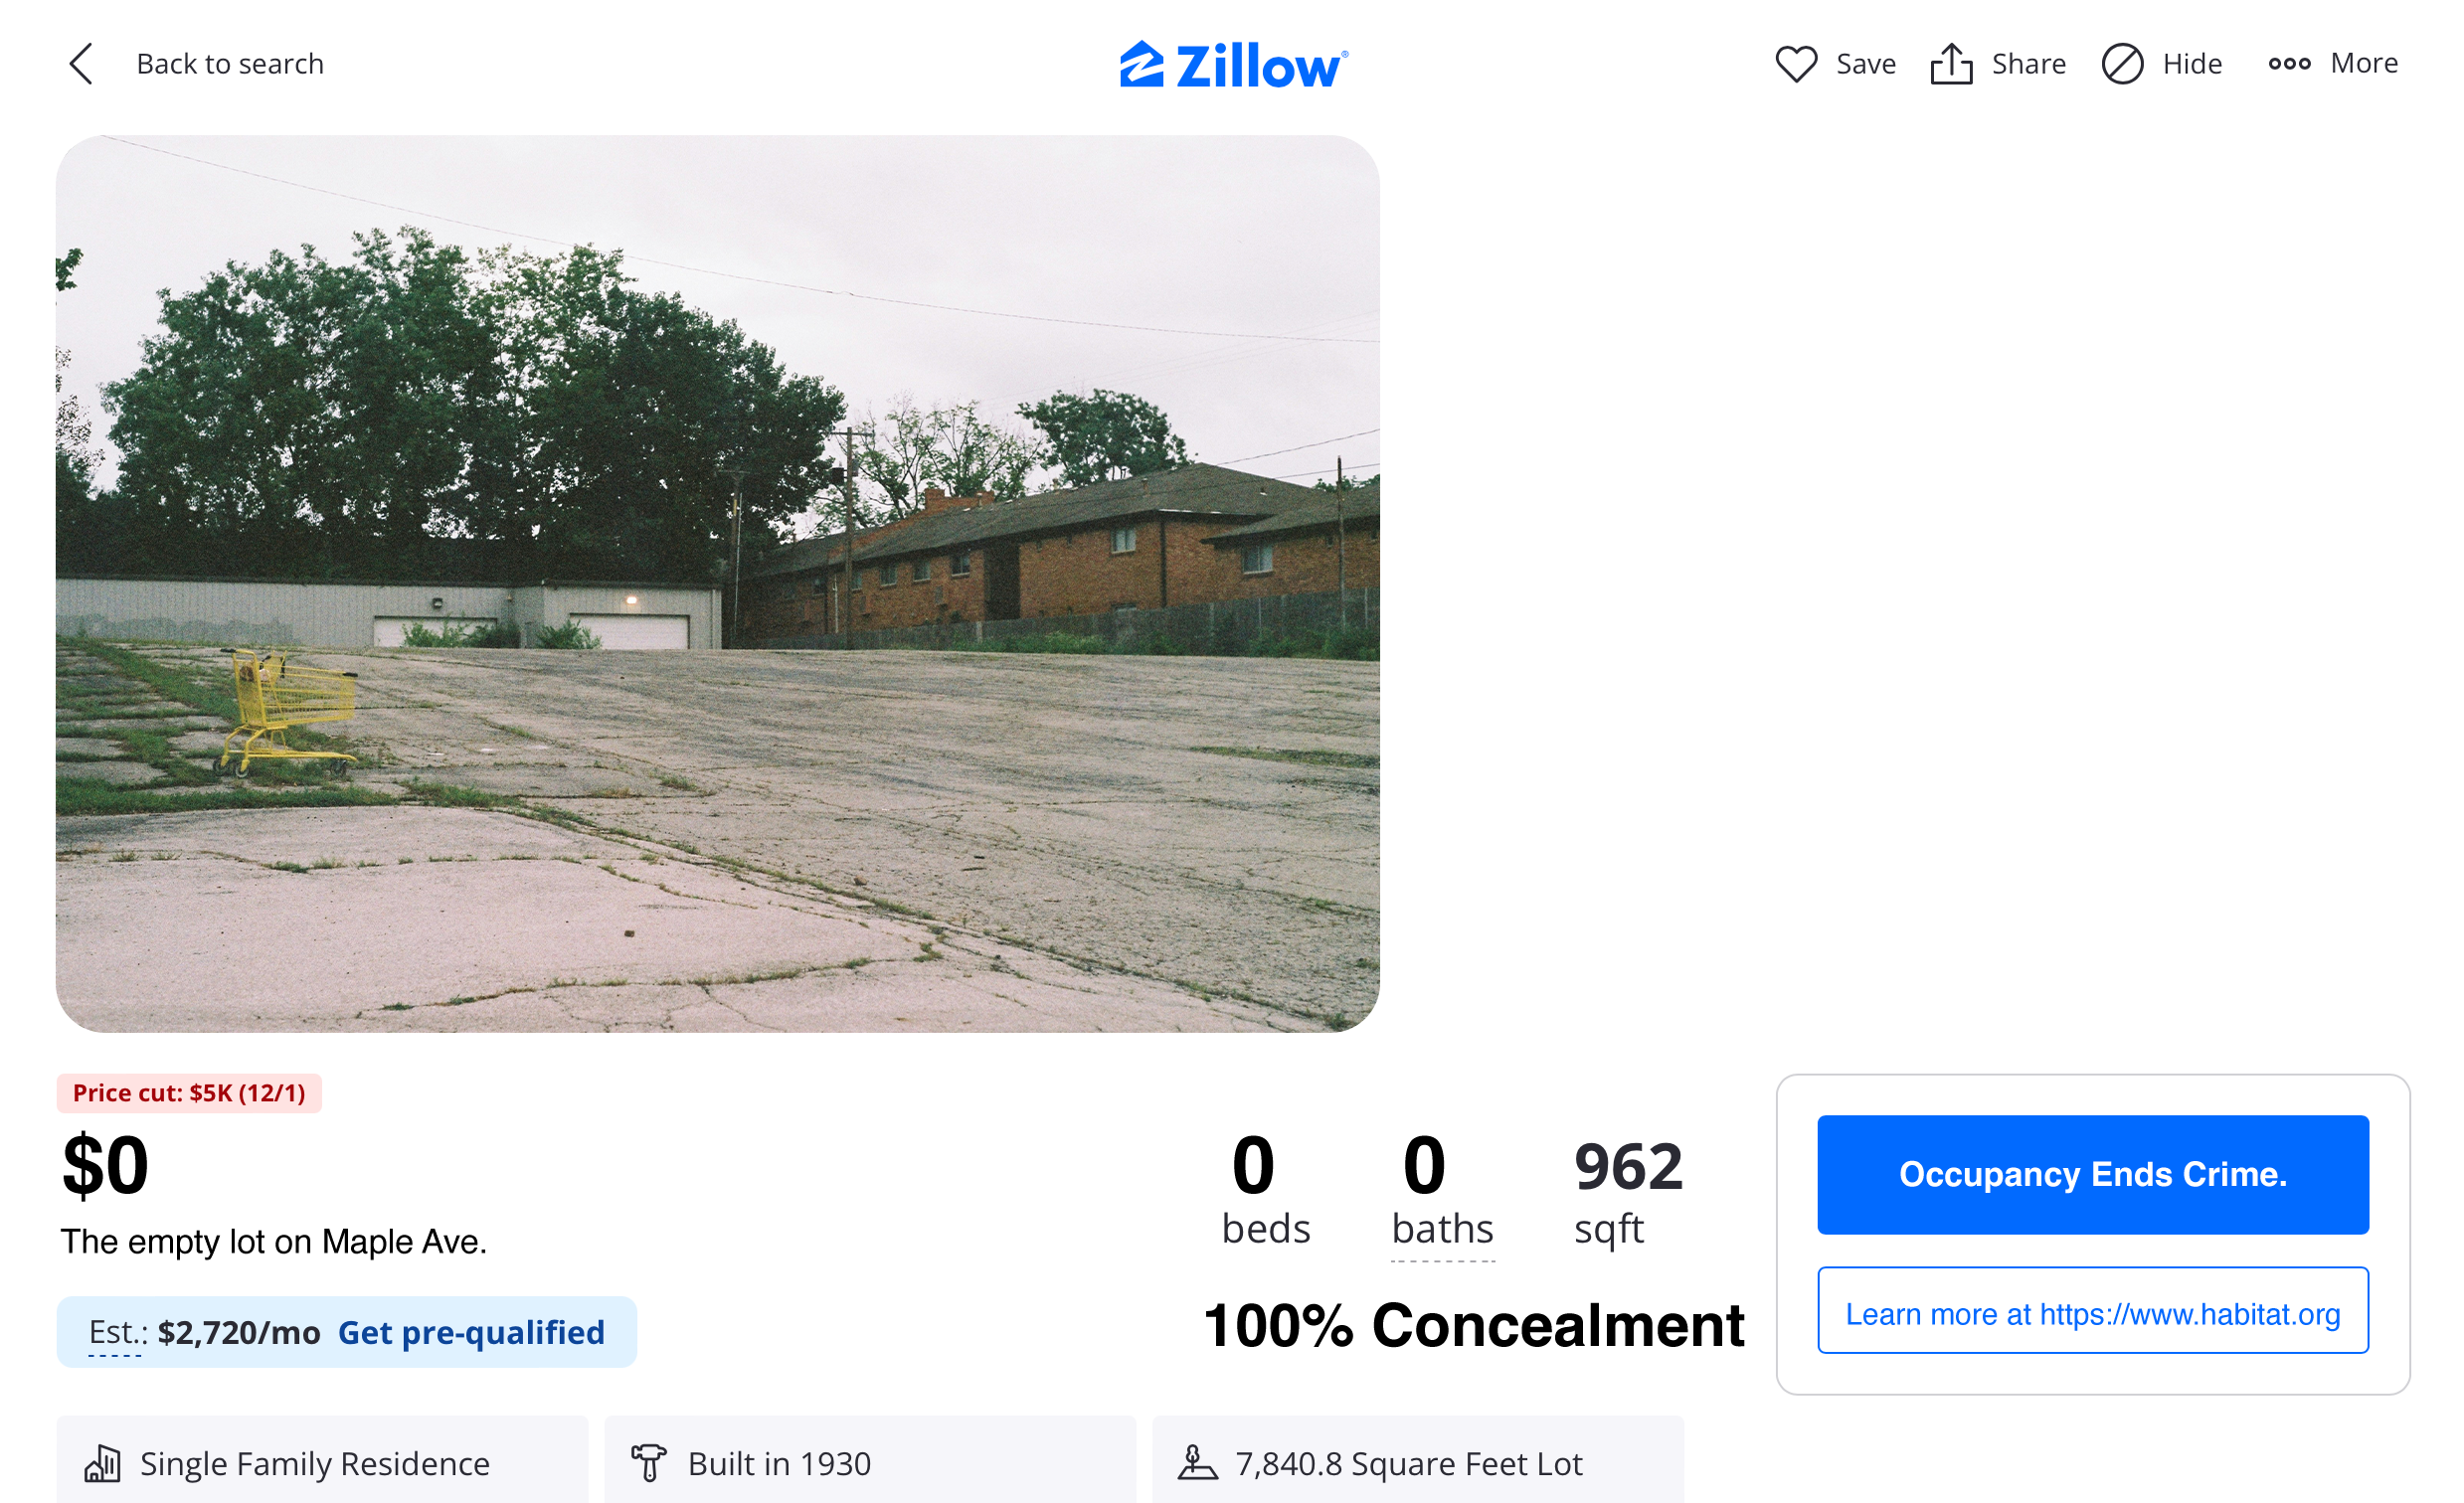Viewport: 2464px width, 1503px height.
Task: Click the Back to search link
Action: (230, 64)
